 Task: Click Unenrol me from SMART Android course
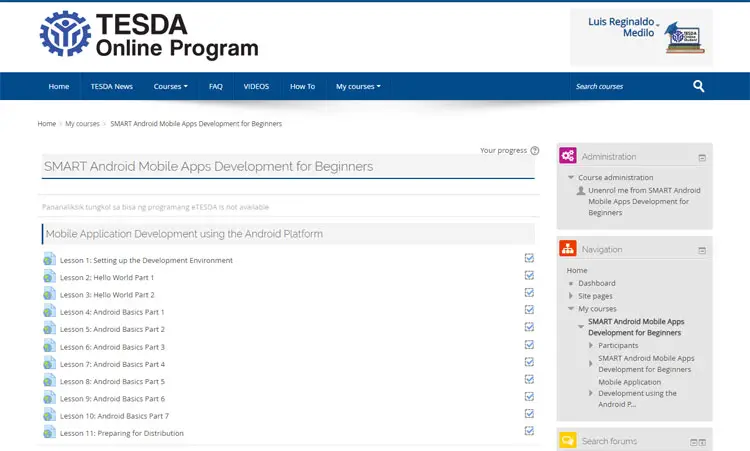pyautogui.click(x=644, y=201)
